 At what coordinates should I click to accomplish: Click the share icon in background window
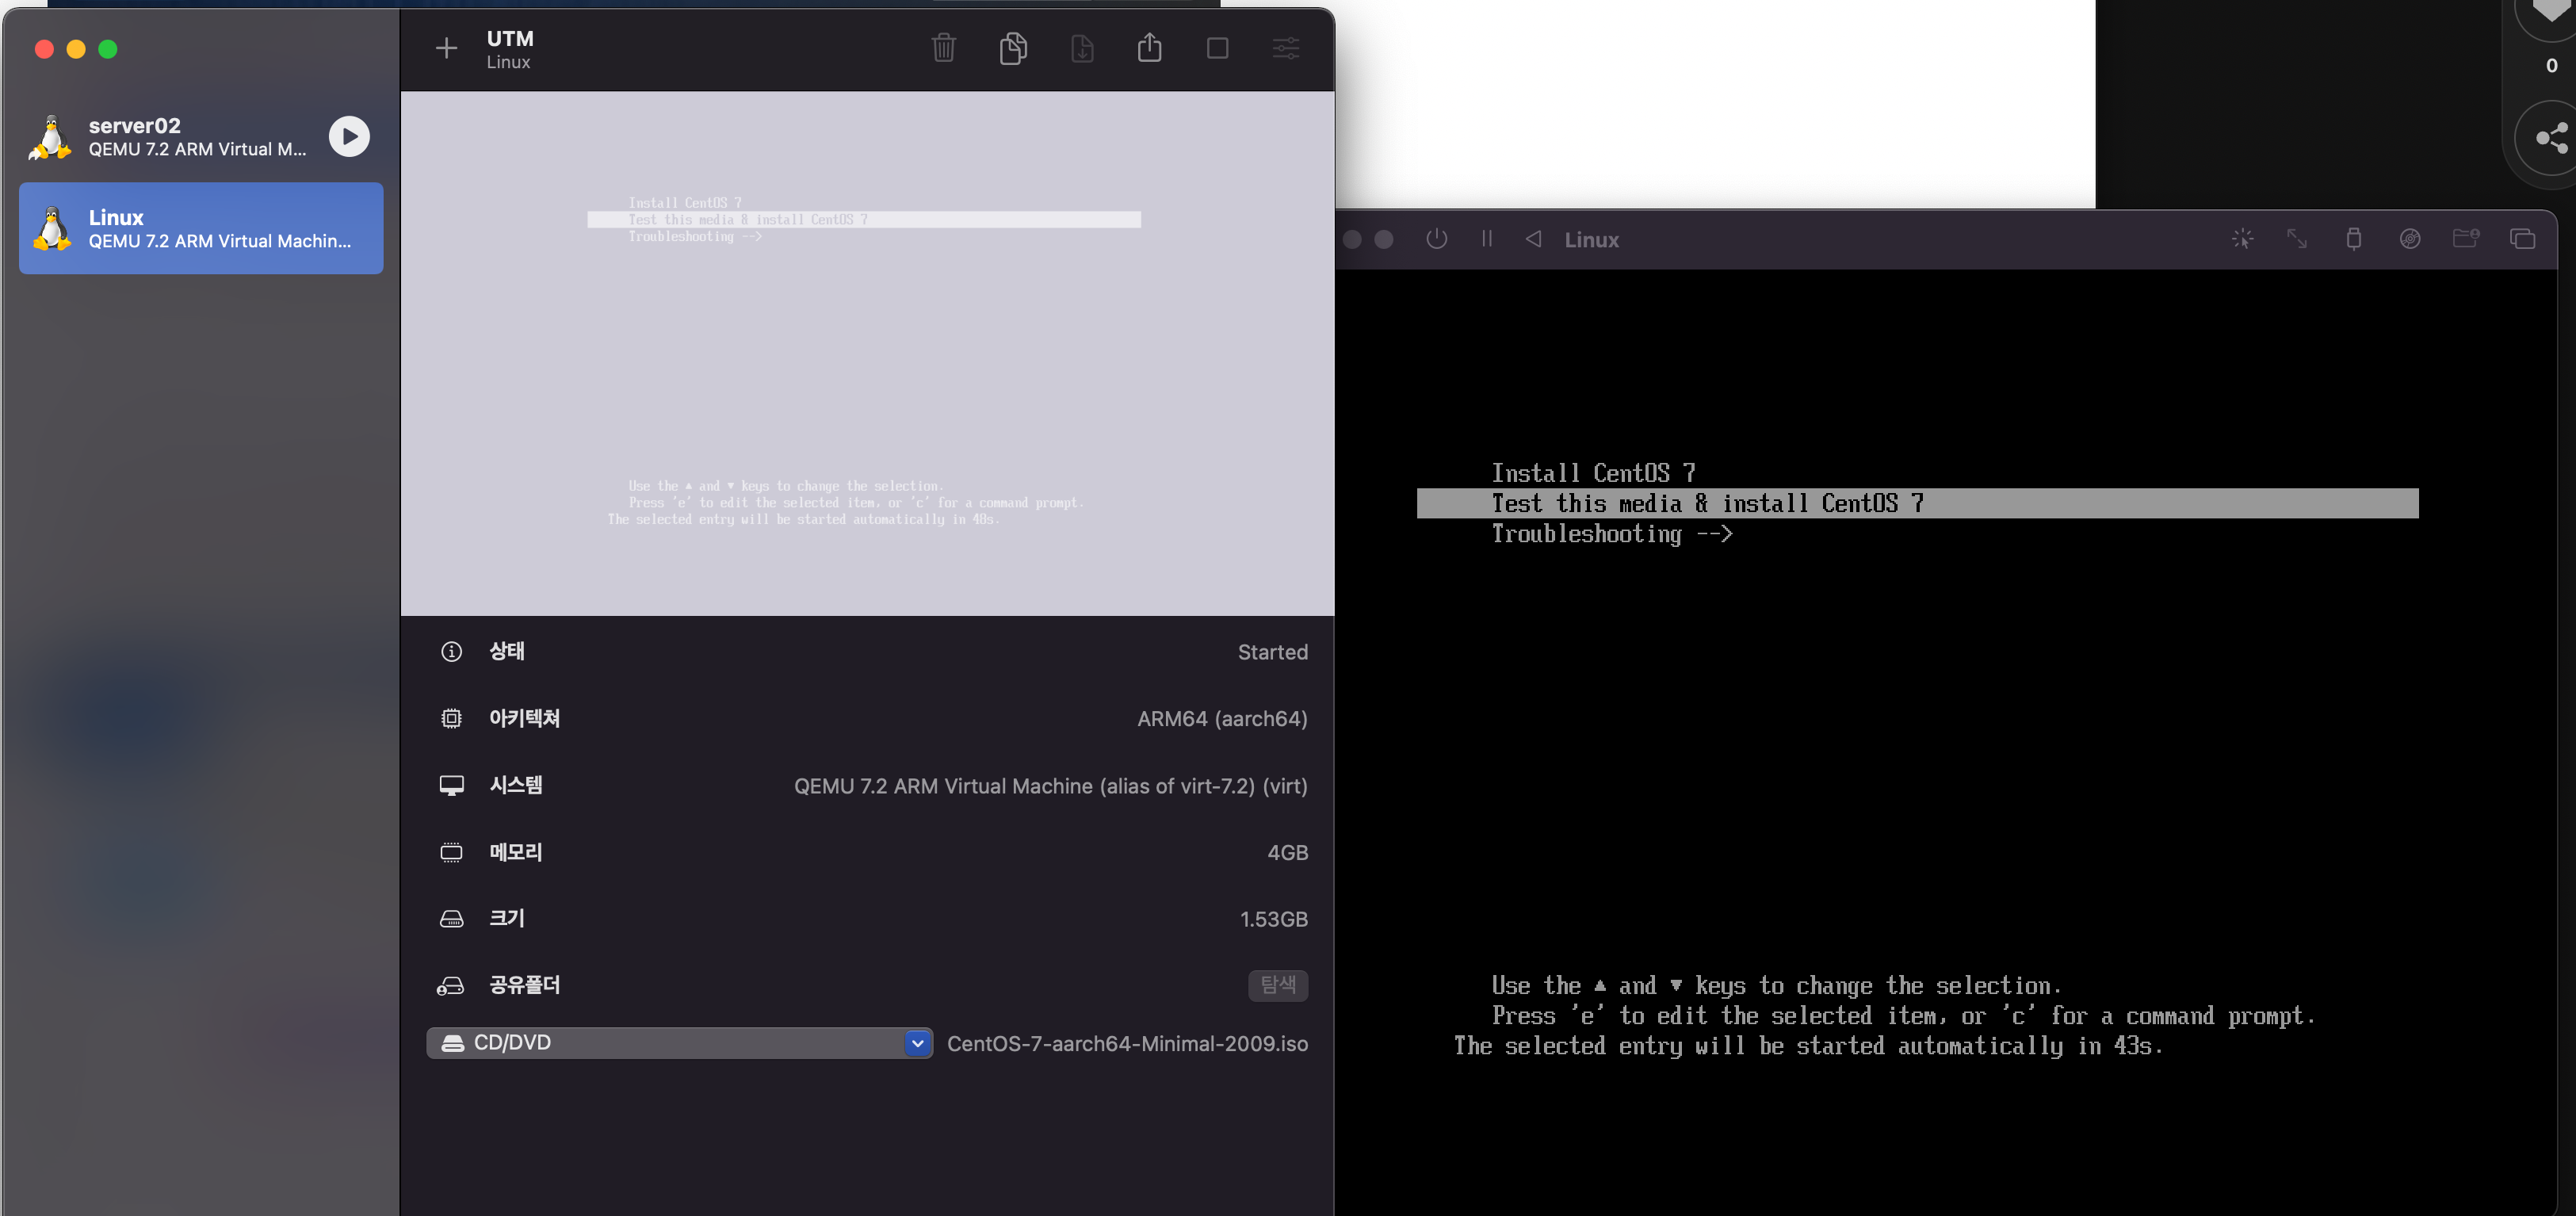point(2551,138)
